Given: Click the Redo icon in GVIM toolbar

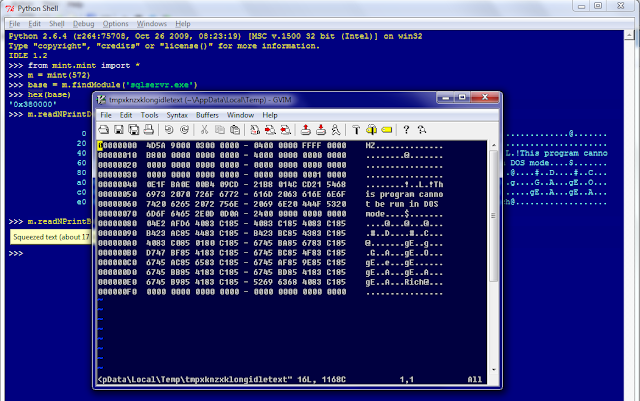Looking at the screenshot, I should (x=184, y=130).
